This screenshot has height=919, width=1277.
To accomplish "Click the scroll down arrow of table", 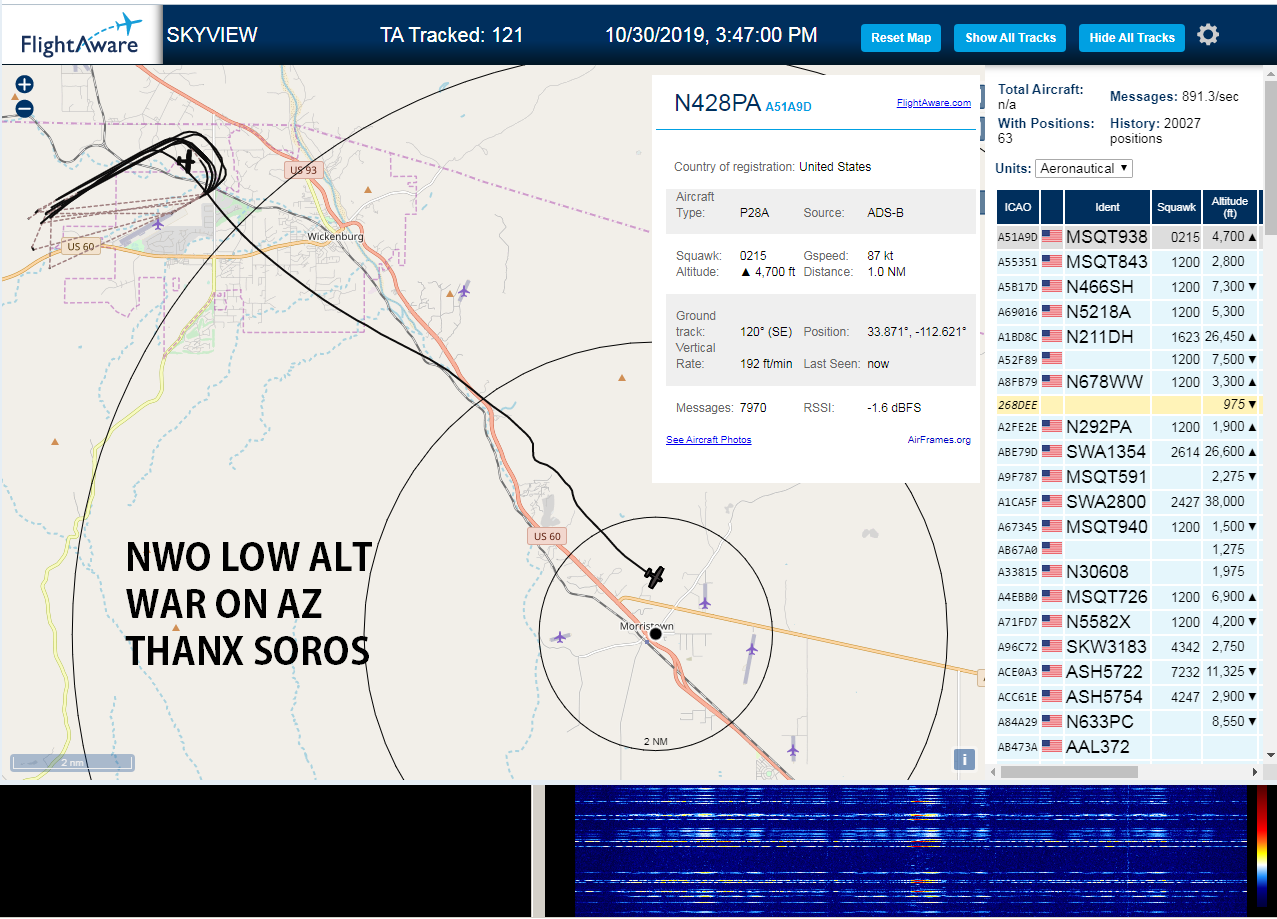I will point(1271,756).
